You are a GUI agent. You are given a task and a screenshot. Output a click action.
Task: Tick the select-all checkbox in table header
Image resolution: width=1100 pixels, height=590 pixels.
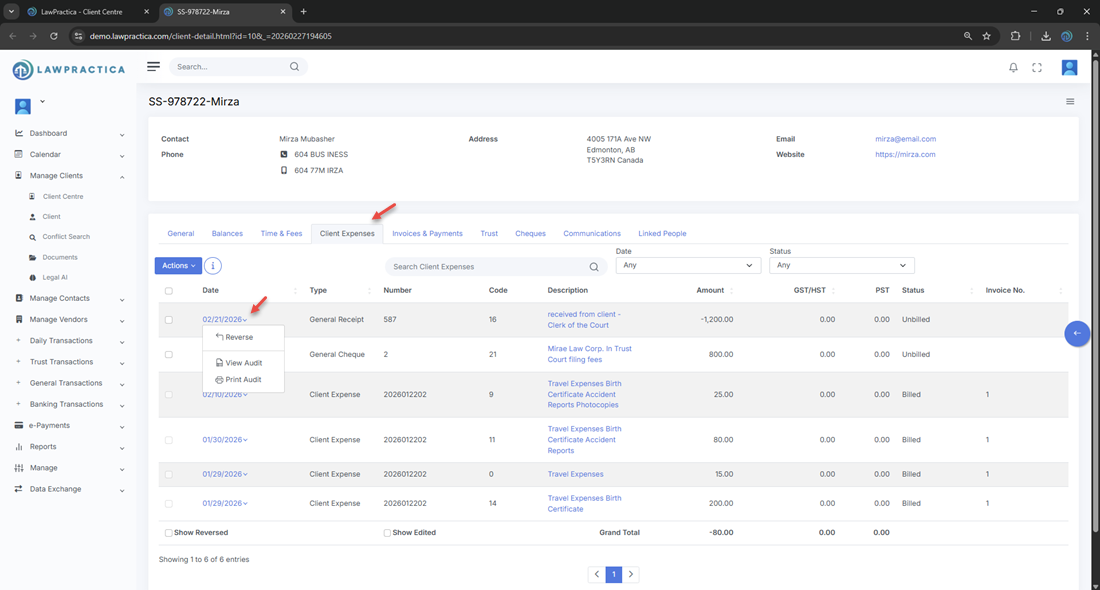[169, 291]
